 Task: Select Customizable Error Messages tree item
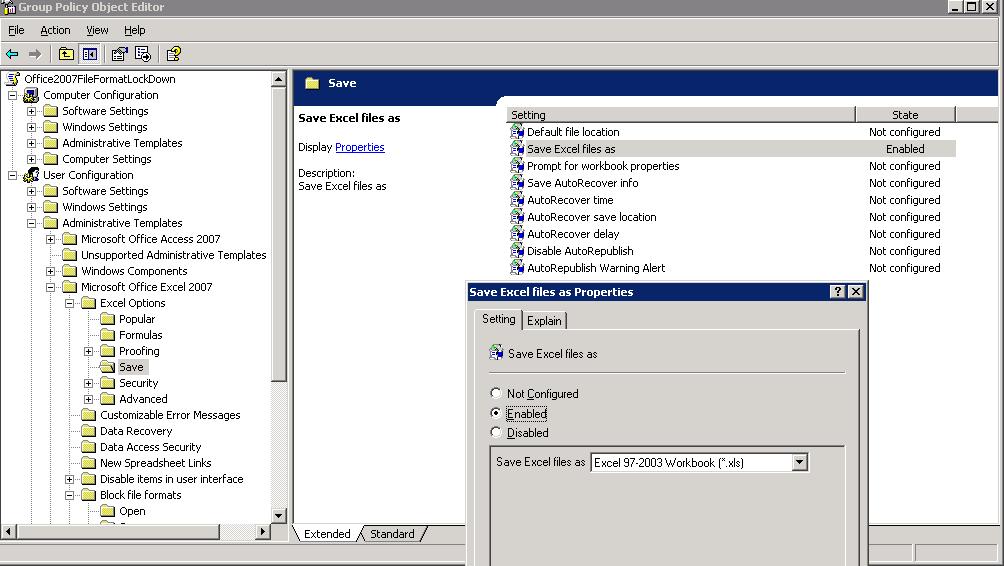coord(170,415)
